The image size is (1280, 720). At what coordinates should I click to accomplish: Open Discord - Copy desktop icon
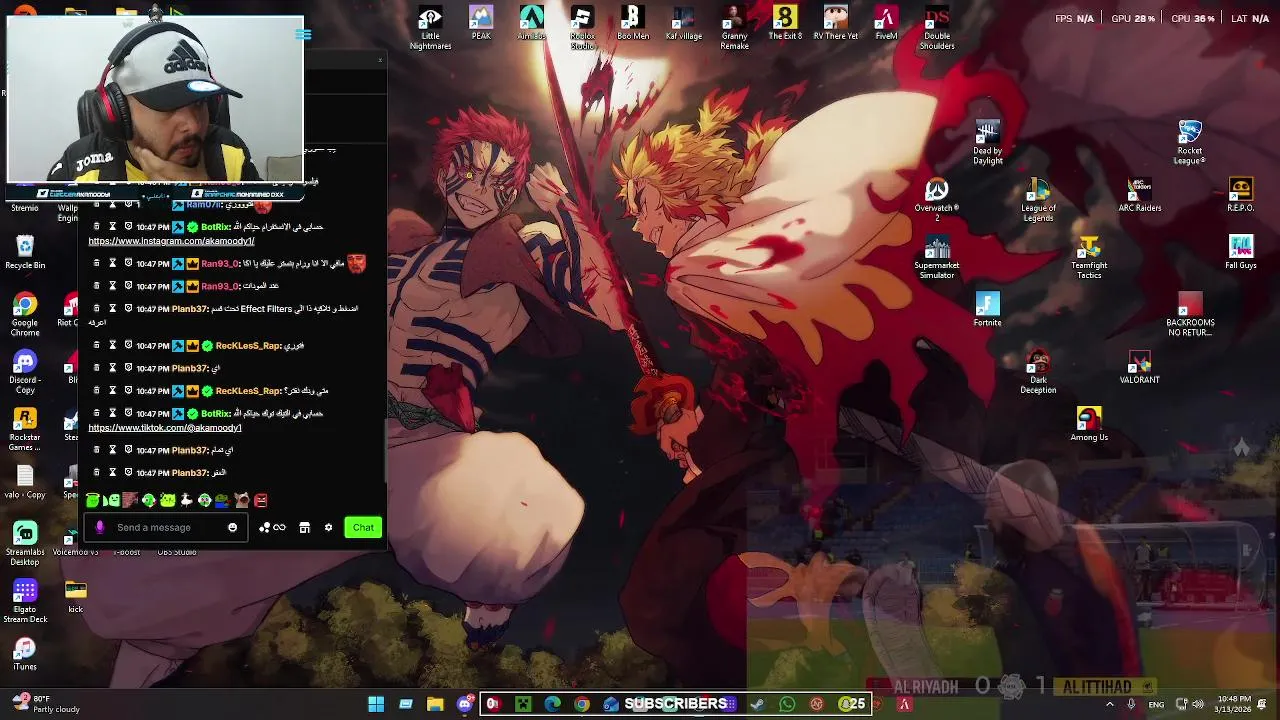point(25,372)
